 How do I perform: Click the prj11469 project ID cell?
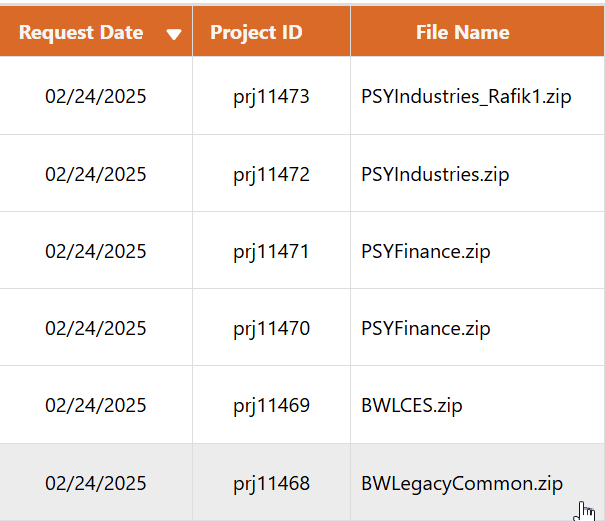(271, 406)
